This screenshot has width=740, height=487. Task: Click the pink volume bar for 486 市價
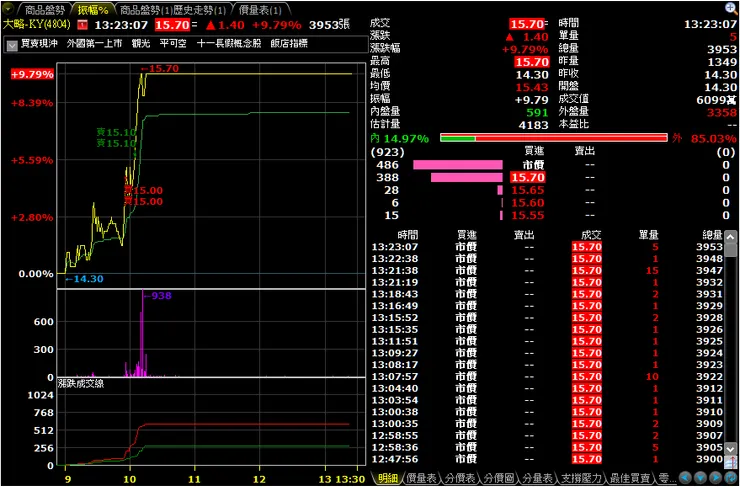point(458,165)
